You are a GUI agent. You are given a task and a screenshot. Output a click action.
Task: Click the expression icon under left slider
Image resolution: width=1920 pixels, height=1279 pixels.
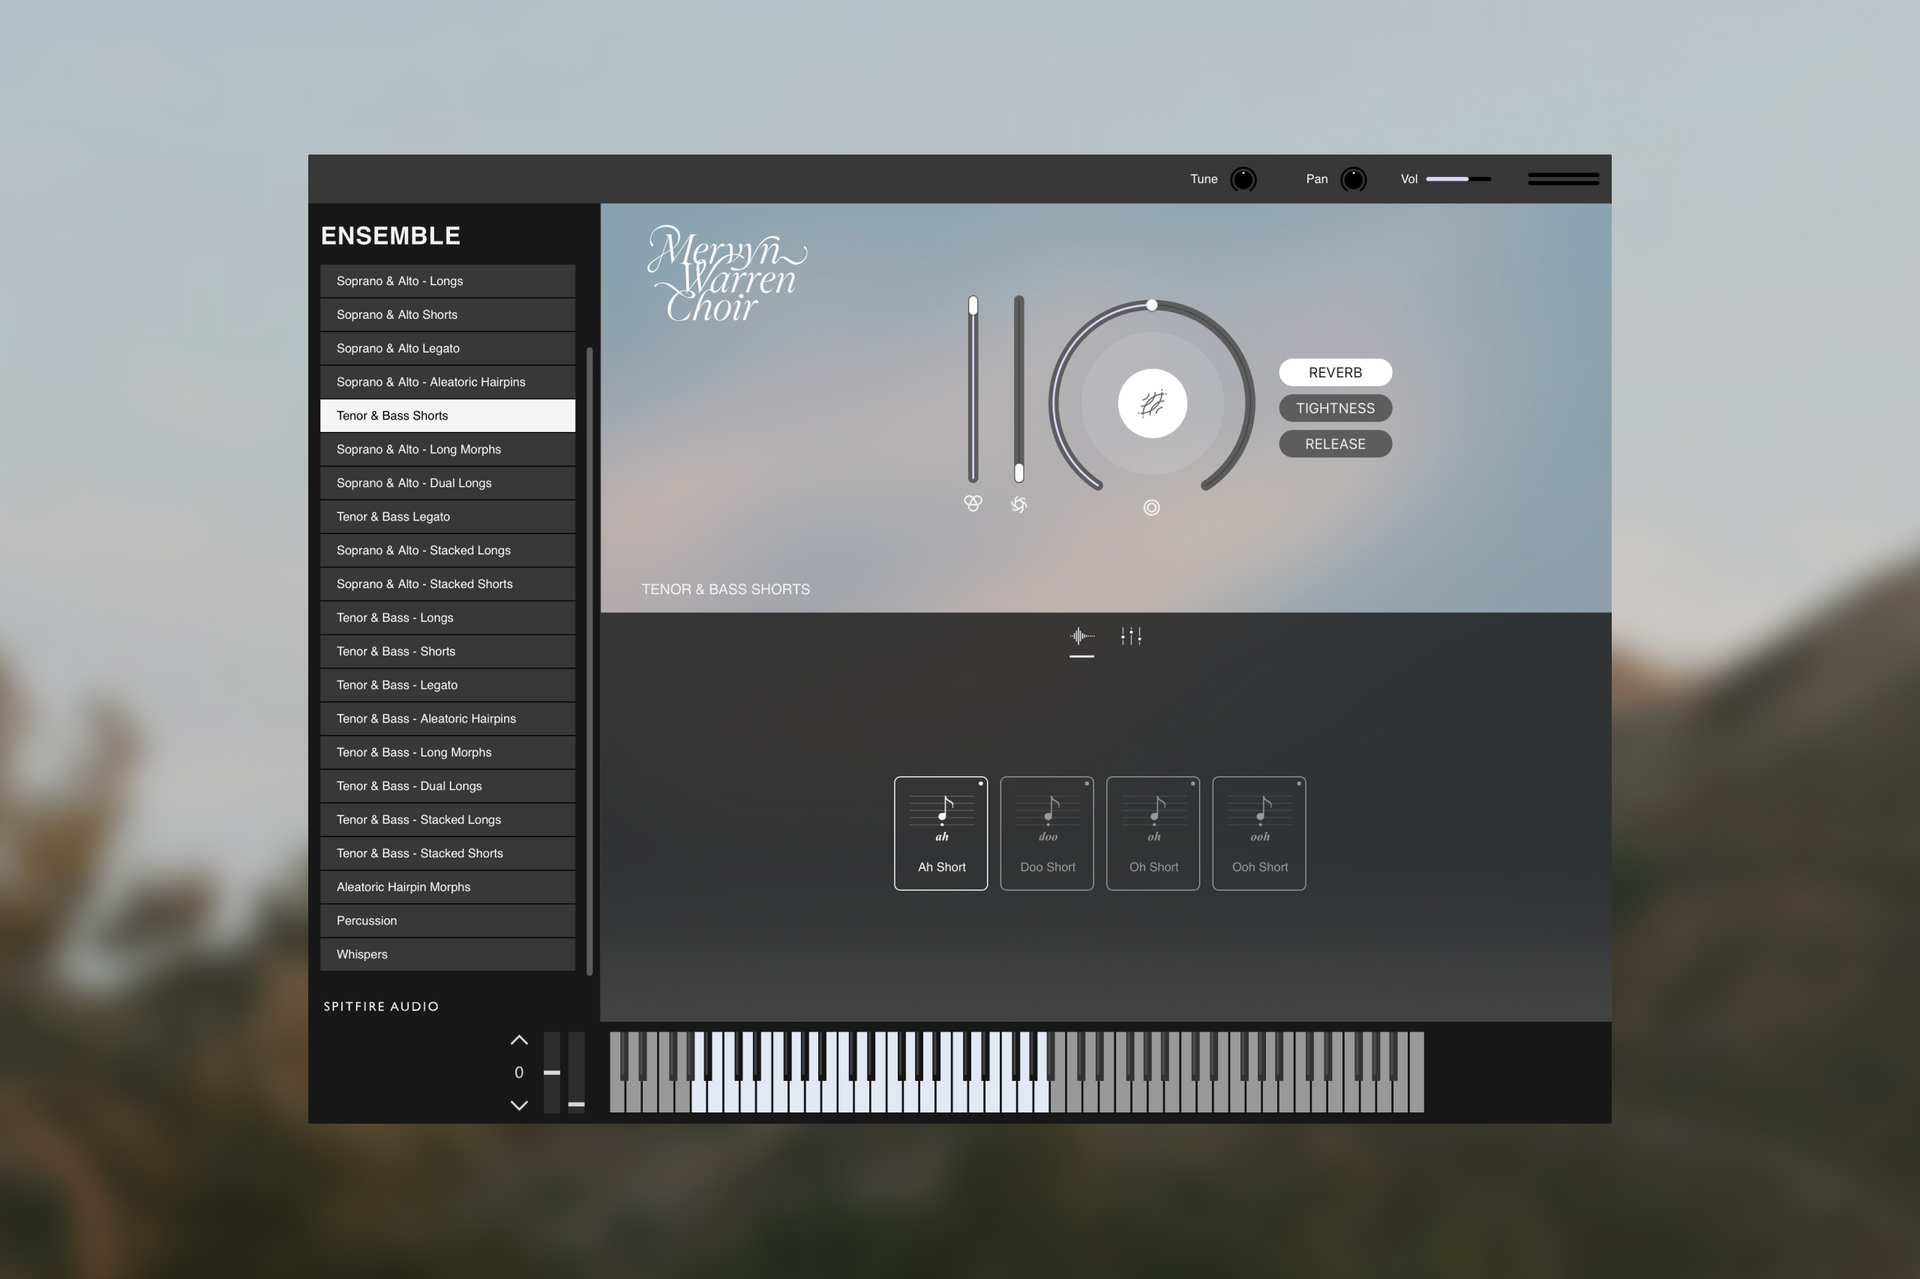(972, 503)
